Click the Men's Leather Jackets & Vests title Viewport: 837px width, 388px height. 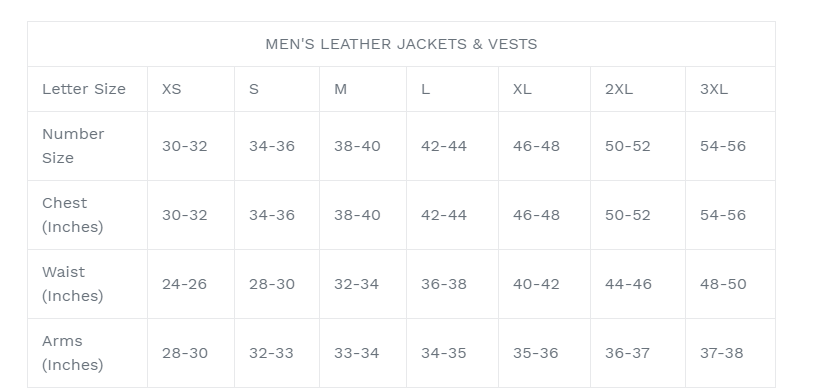(x=401, y=44)
